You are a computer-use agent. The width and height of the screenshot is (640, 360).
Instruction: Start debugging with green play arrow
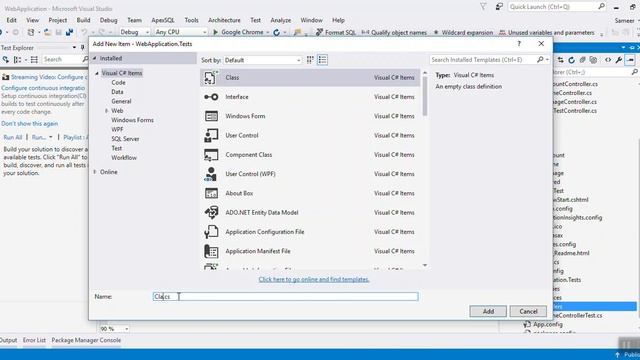215,32
